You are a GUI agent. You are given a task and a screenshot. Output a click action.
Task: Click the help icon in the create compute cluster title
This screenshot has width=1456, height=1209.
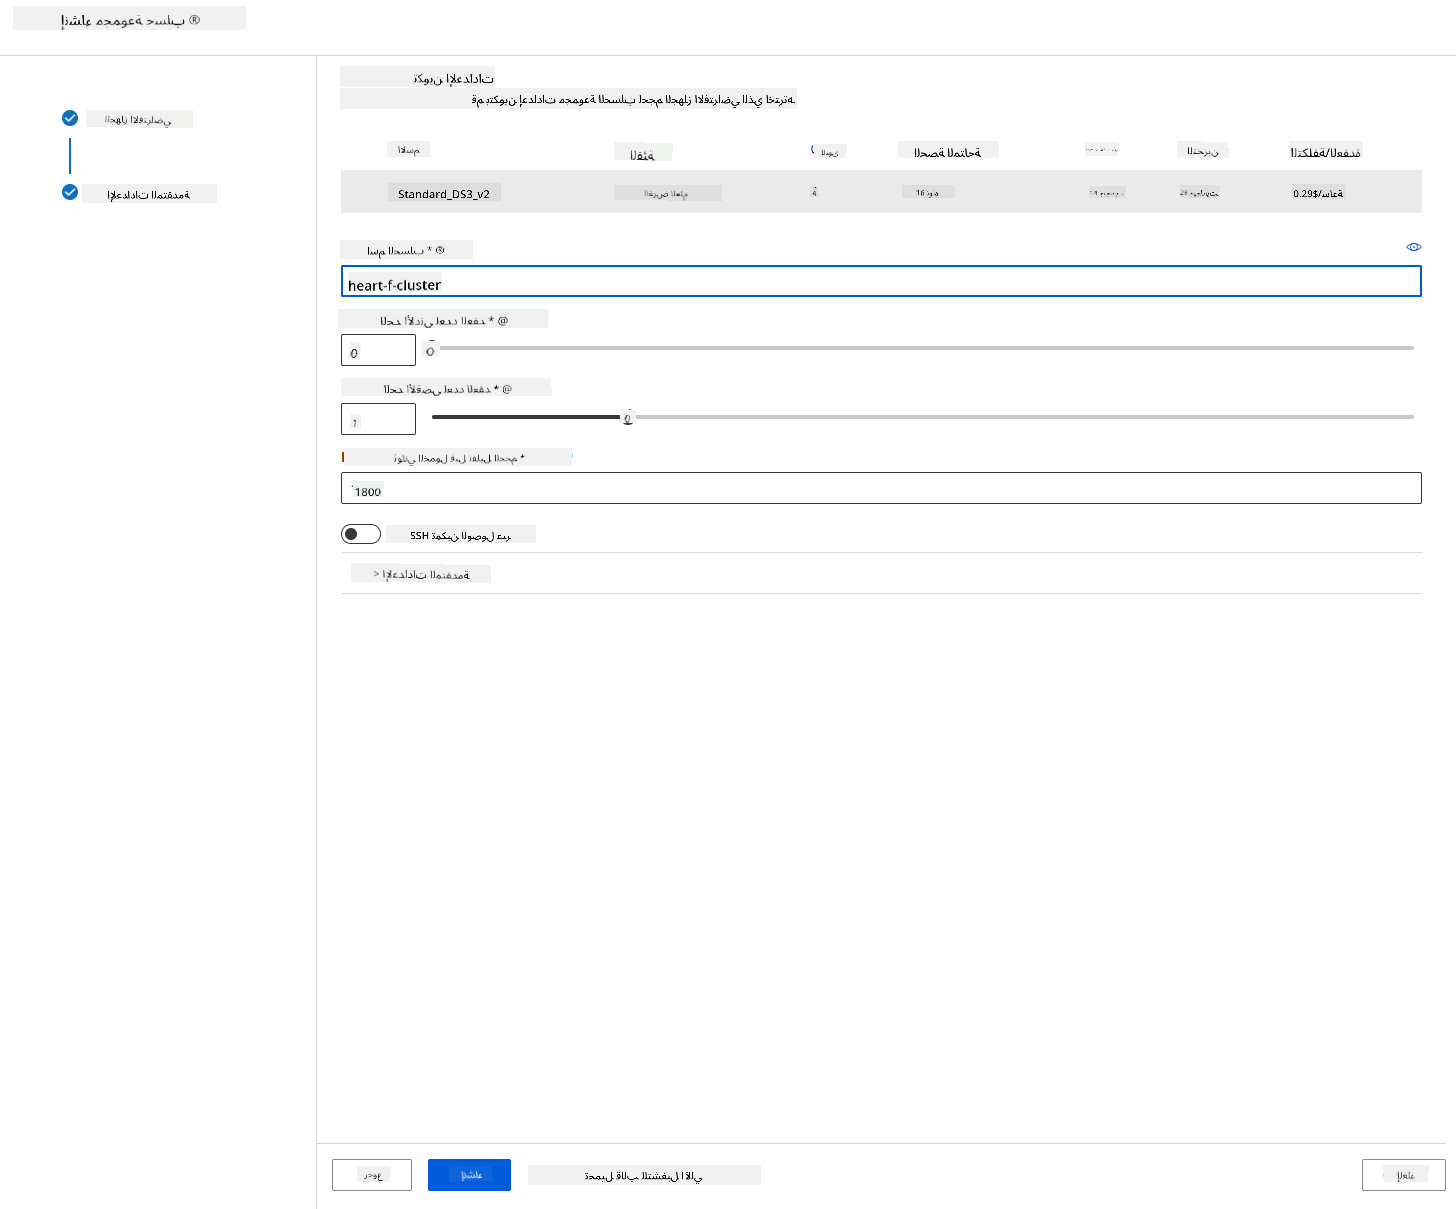click(194, 20)
